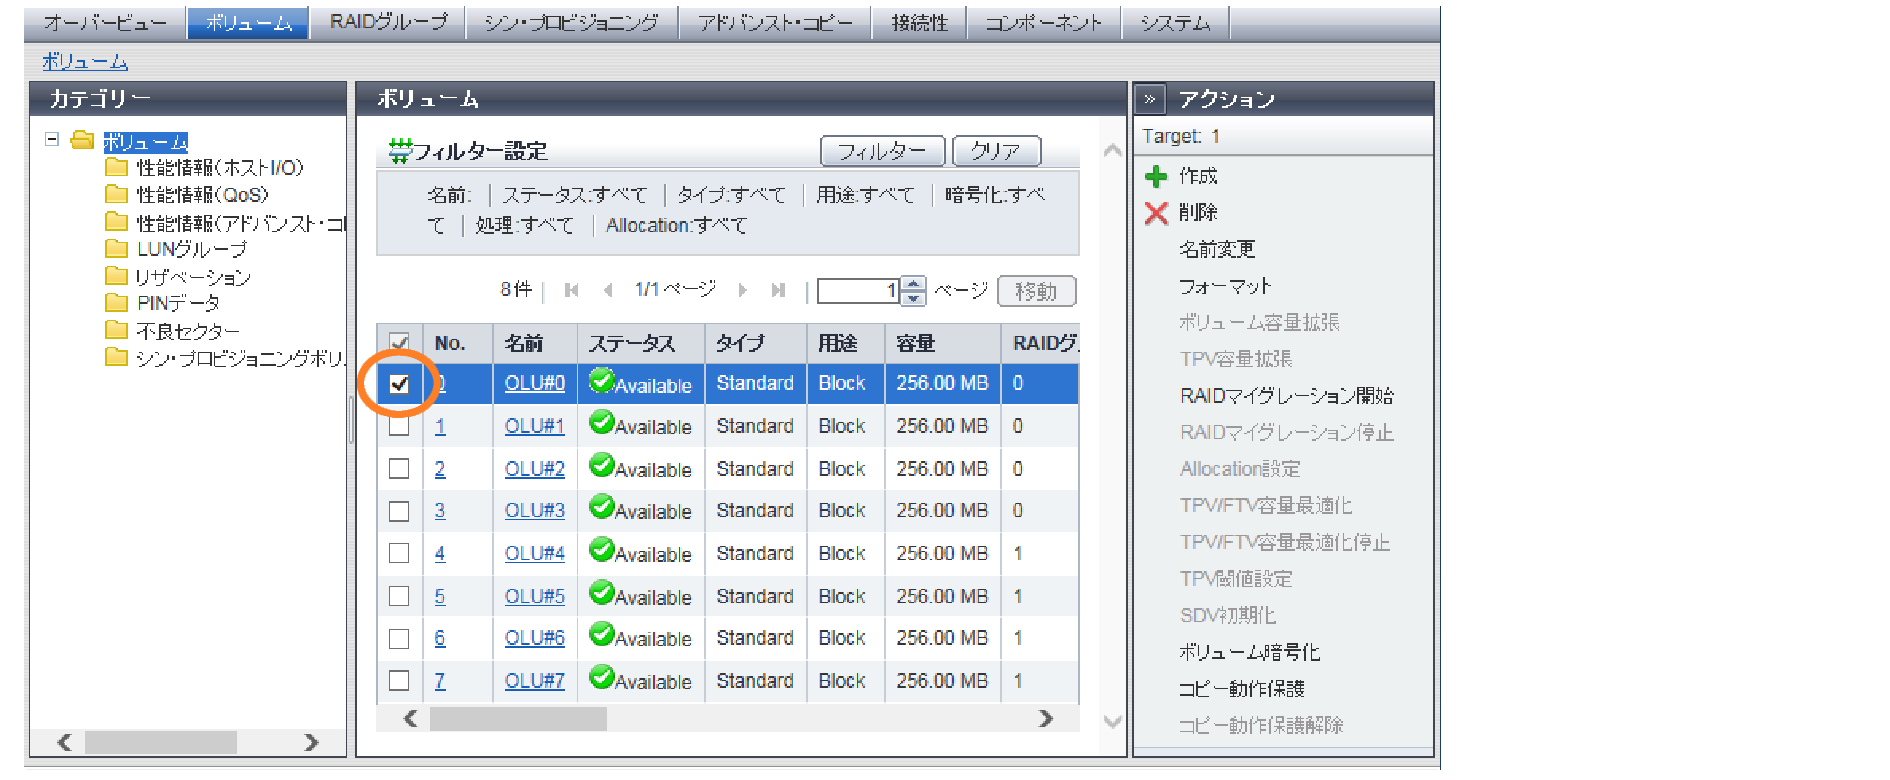Jump to first page arrow icon
Screen dimensions: 1890x780
coord(572,290)
